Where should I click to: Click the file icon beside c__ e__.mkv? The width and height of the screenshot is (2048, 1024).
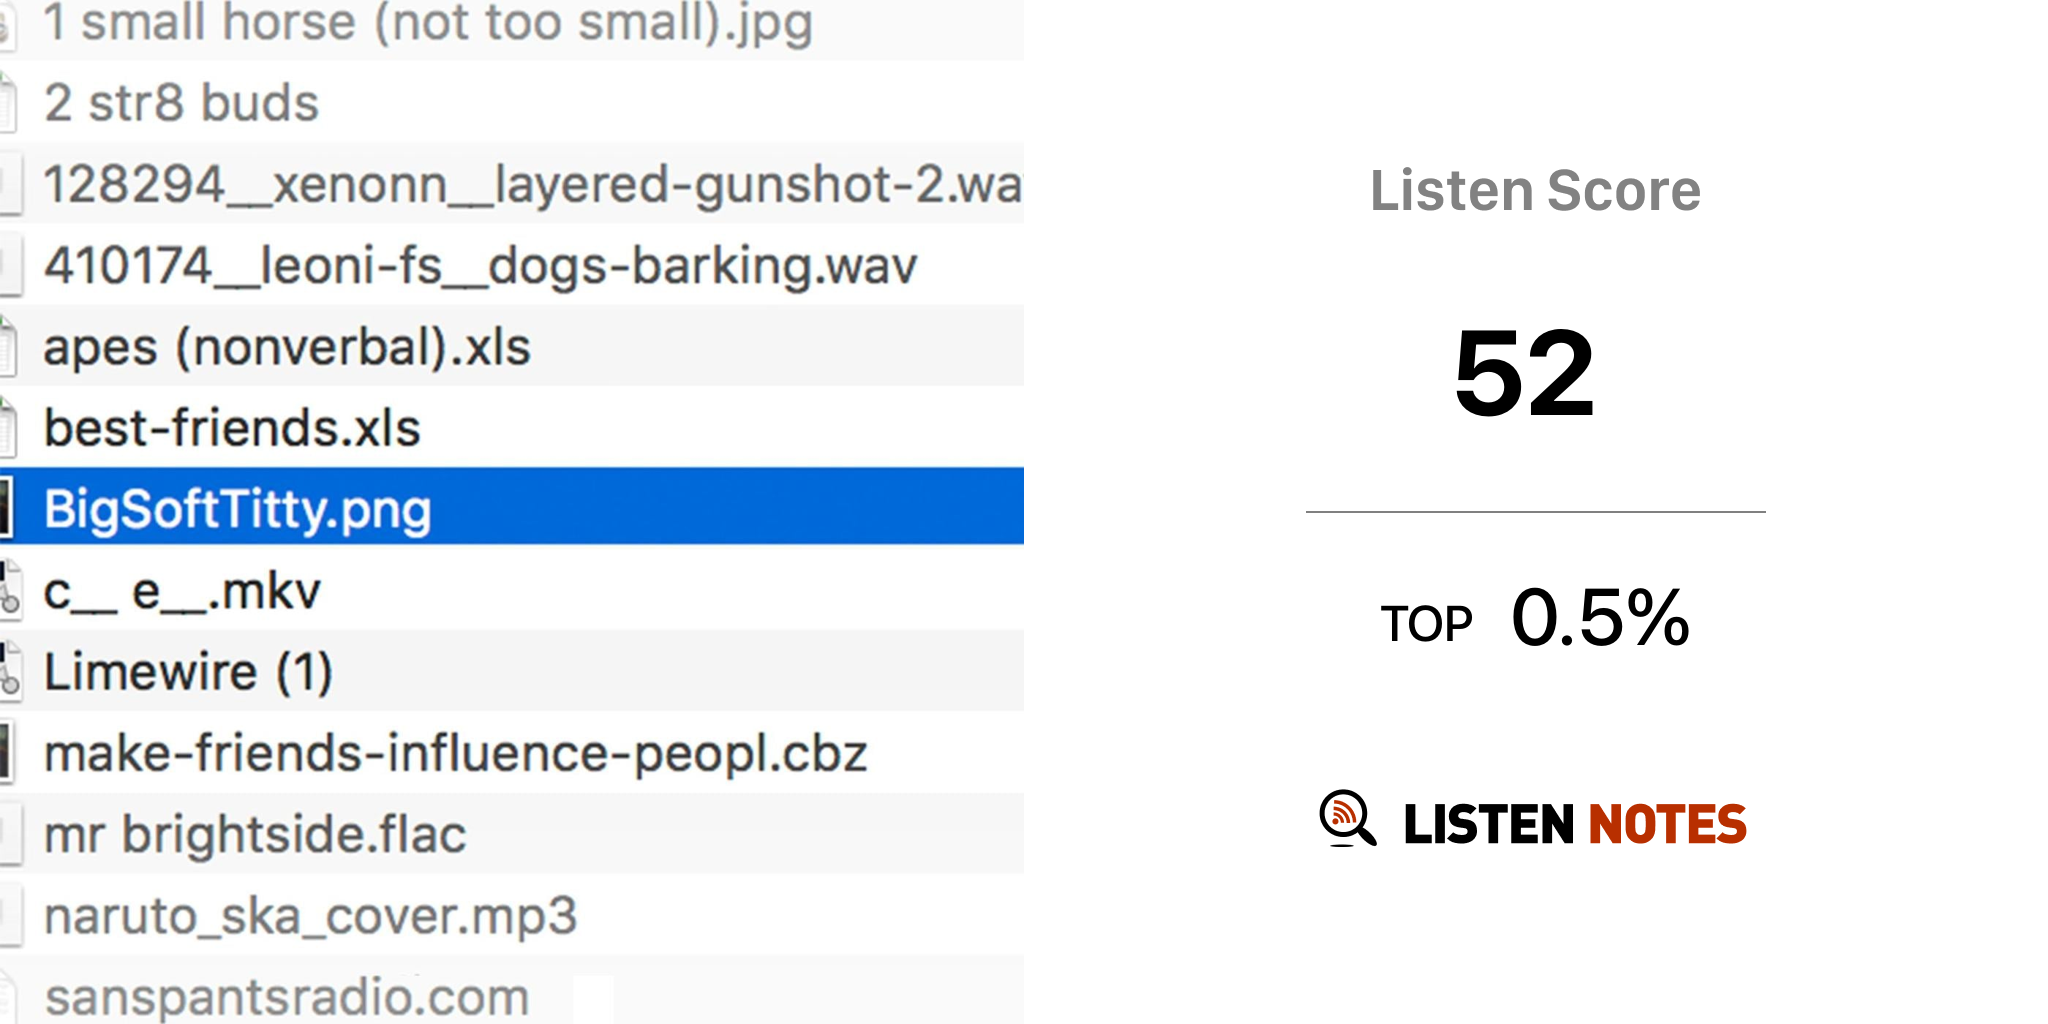tap(8, 590)
